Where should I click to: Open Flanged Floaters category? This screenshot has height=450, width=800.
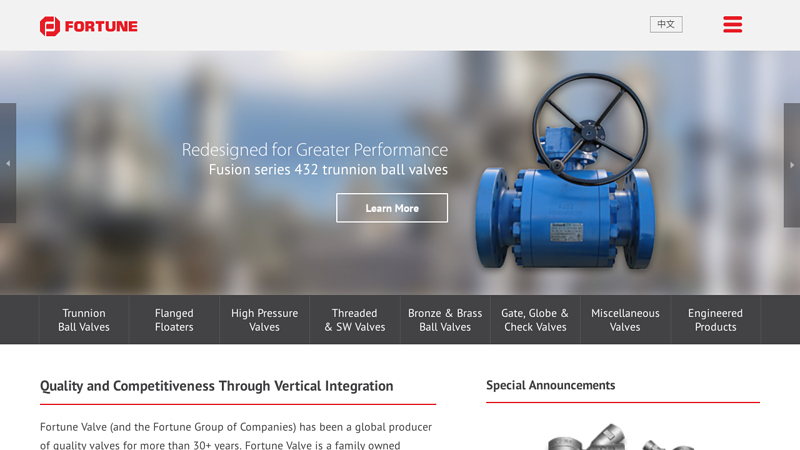pos(174,320)
